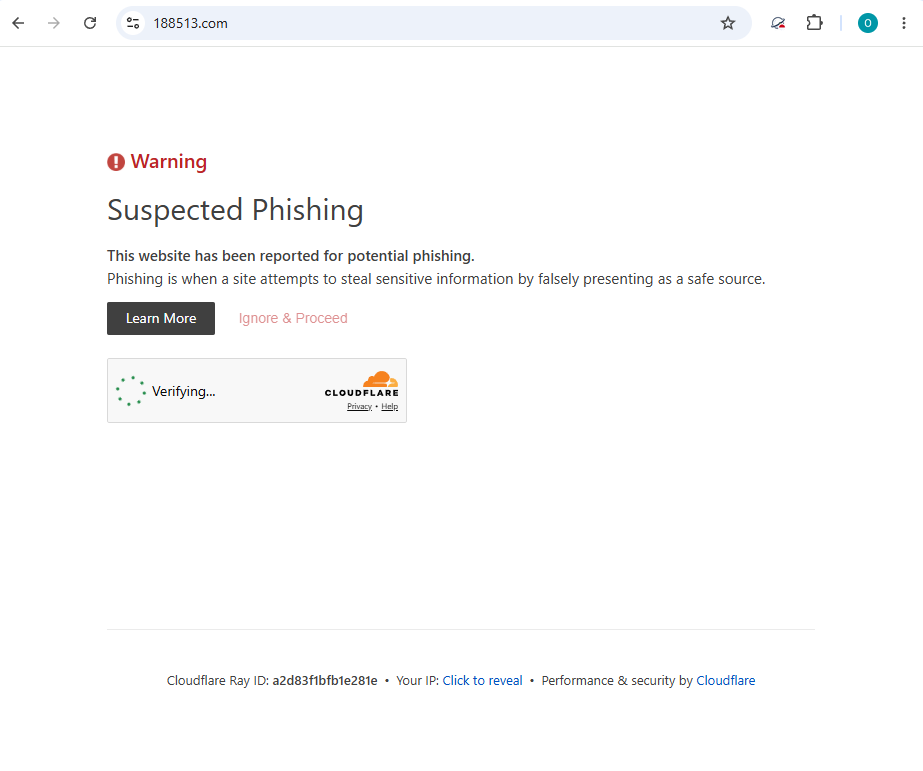The image size is (923, 771).
Task: Open the Cloudflare link in the footer
Action: 725,680
